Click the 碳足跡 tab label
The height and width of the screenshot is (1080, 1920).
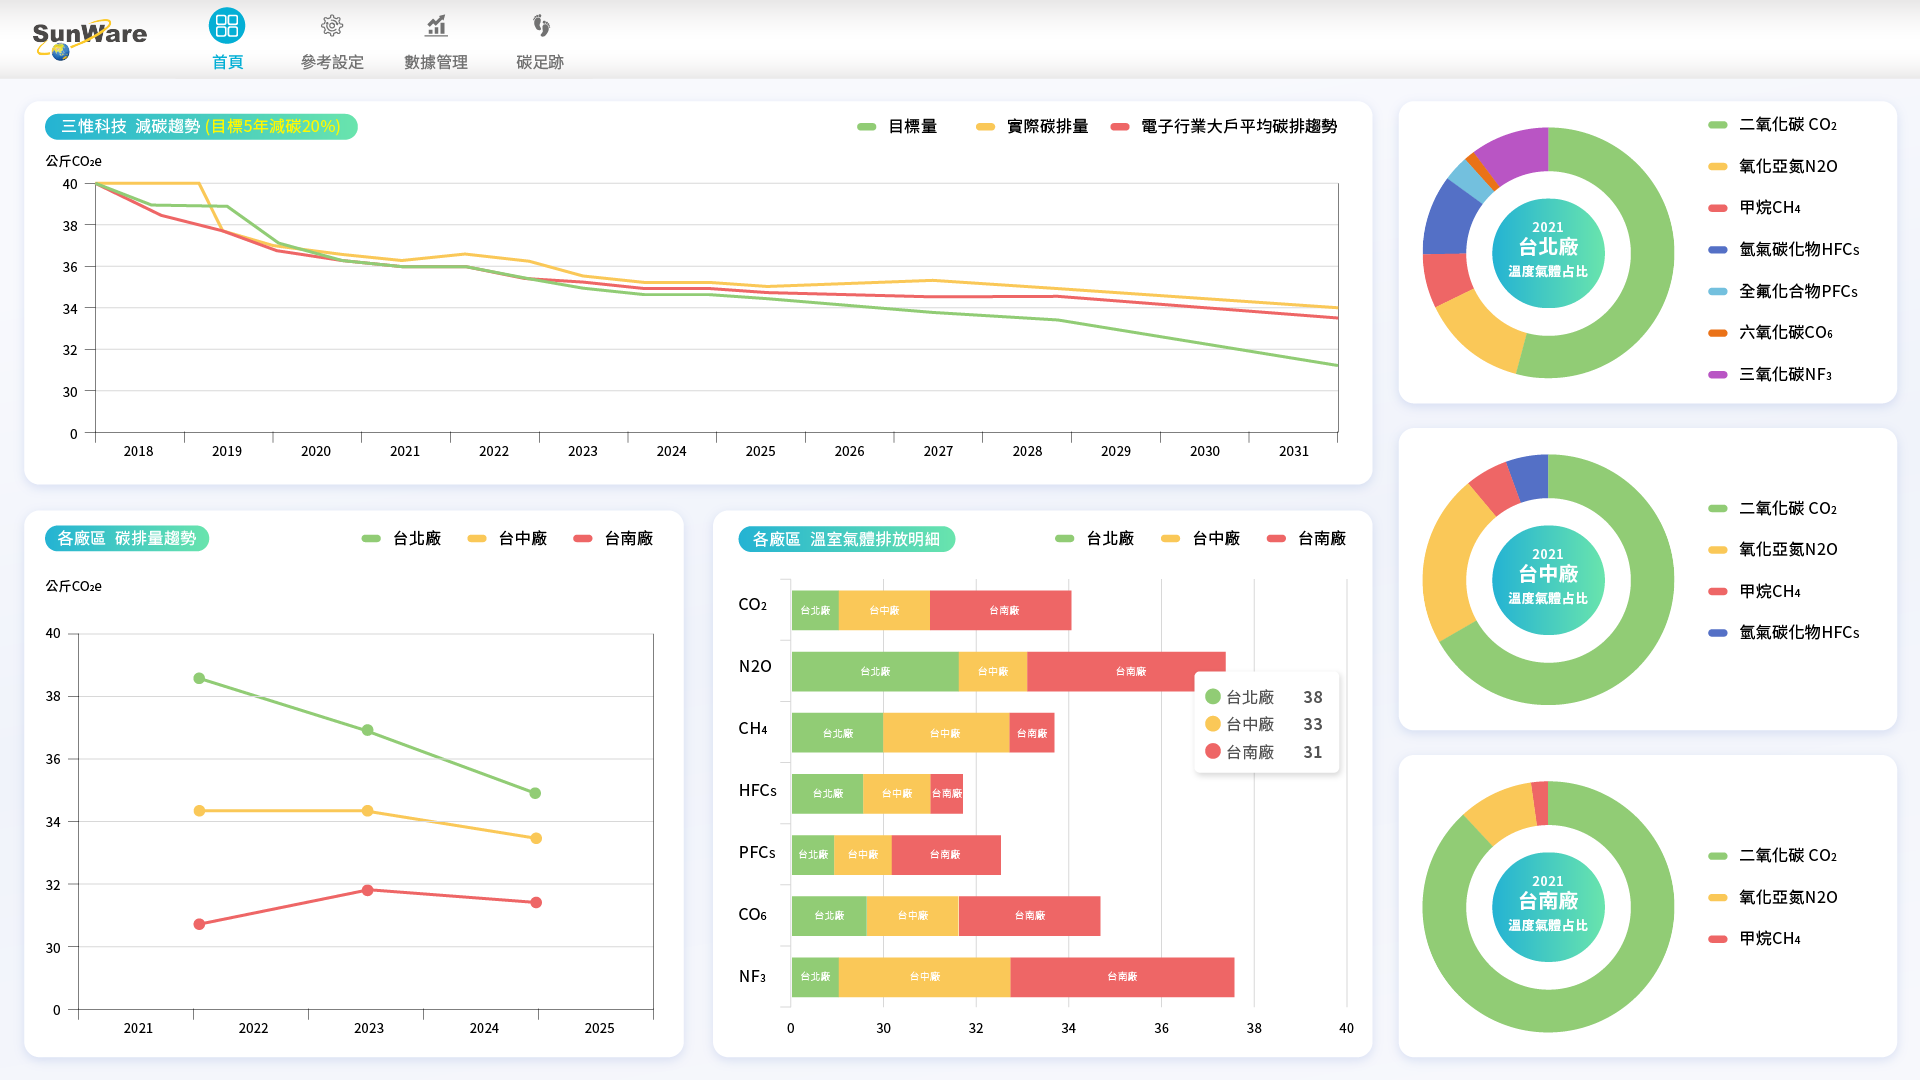point(540,62)
